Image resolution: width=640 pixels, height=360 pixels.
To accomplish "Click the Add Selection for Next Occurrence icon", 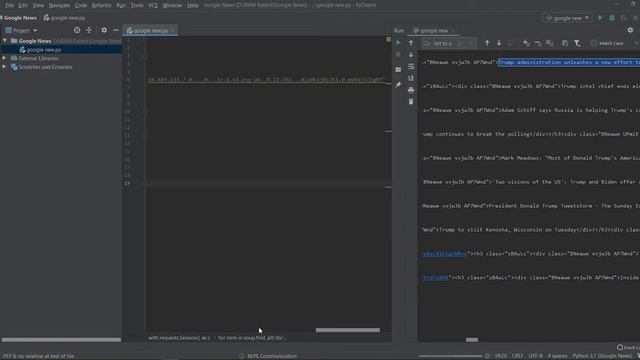I will tap(527, 43).
